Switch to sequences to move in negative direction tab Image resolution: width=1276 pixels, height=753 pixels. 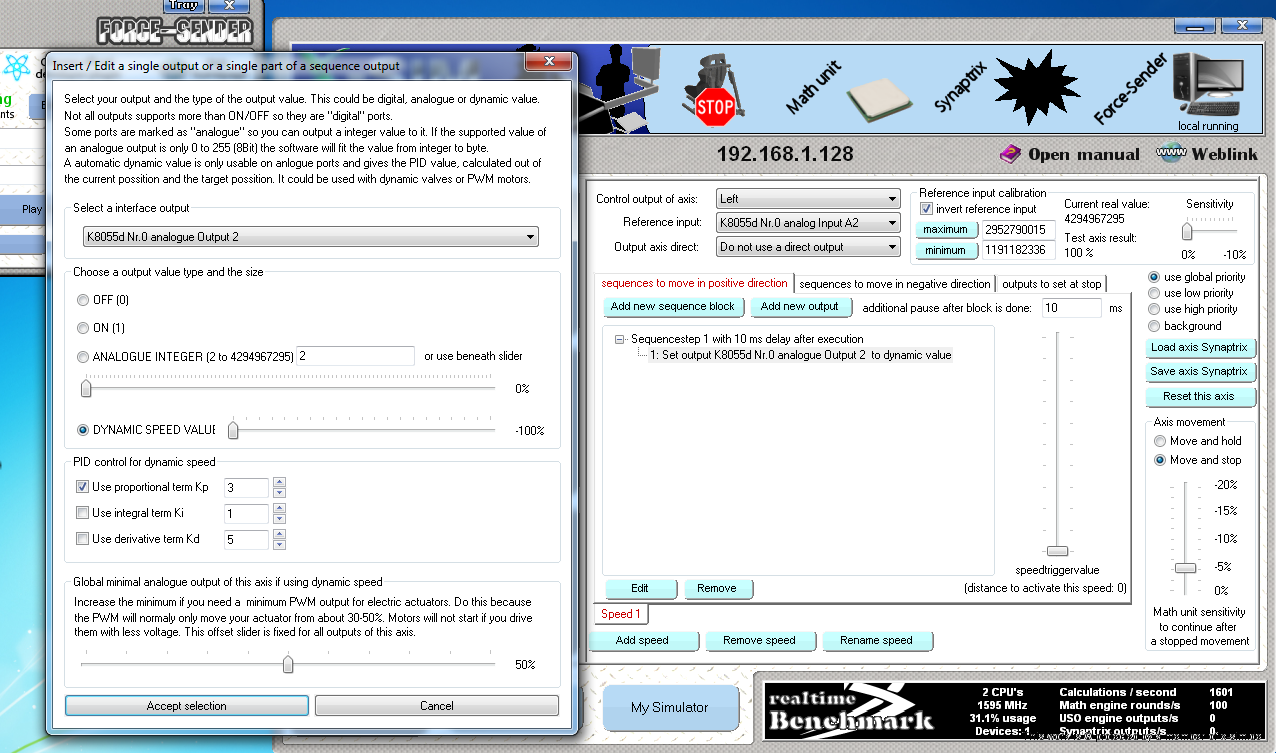[895, 284]
